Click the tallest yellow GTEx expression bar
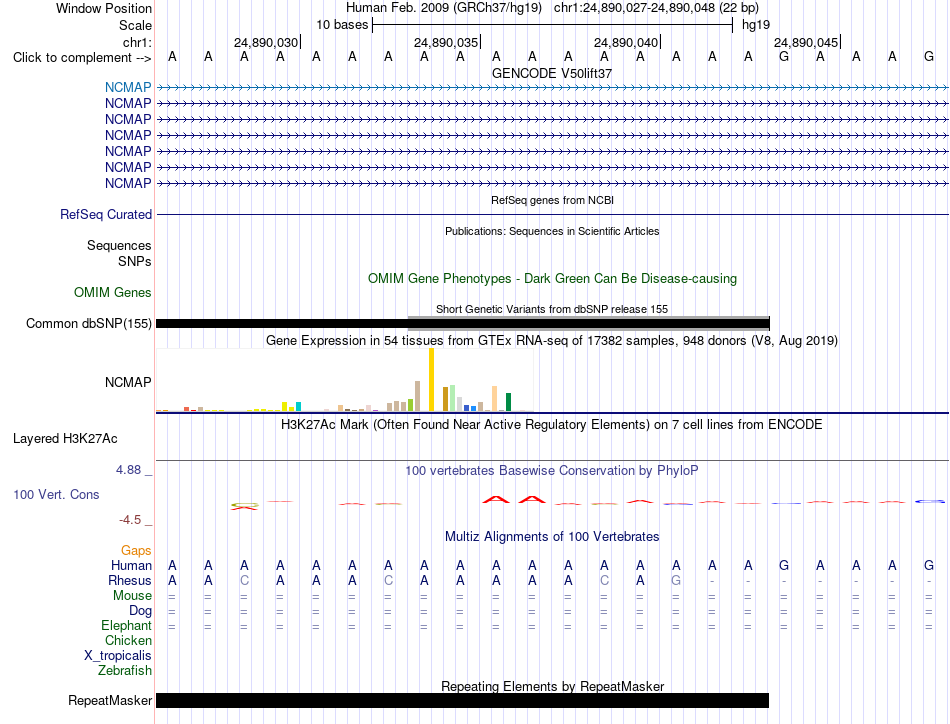 pos(431,380)
